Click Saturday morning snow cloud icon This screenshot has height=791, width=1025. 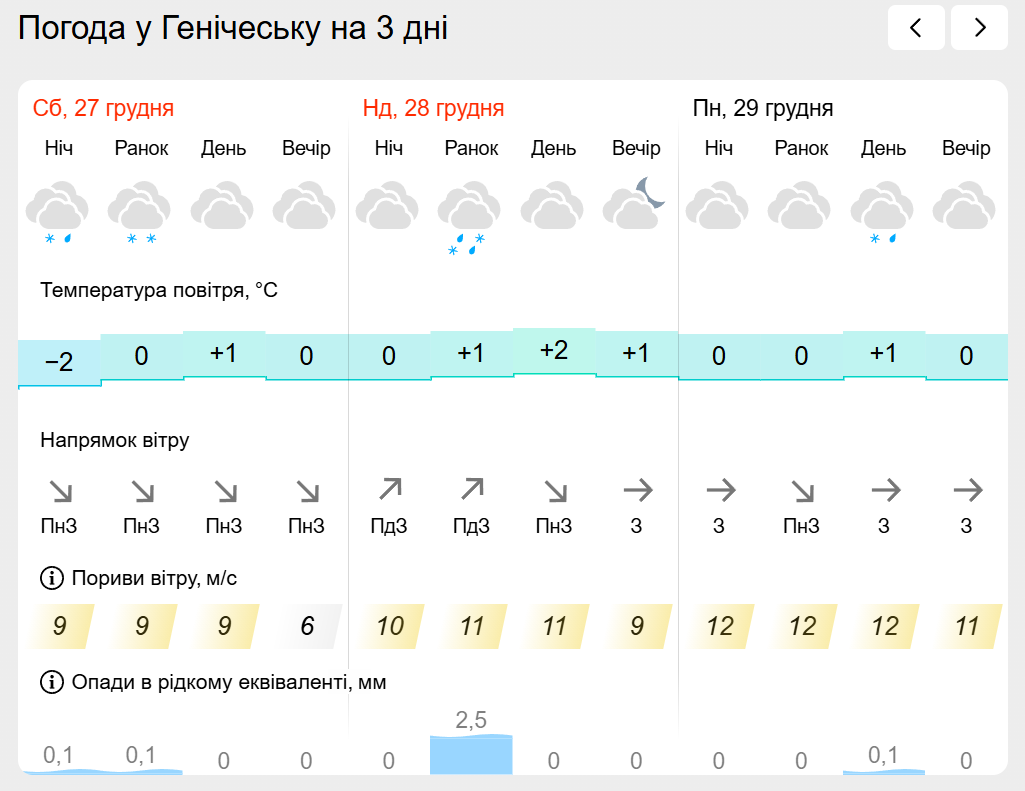point(140,212)
